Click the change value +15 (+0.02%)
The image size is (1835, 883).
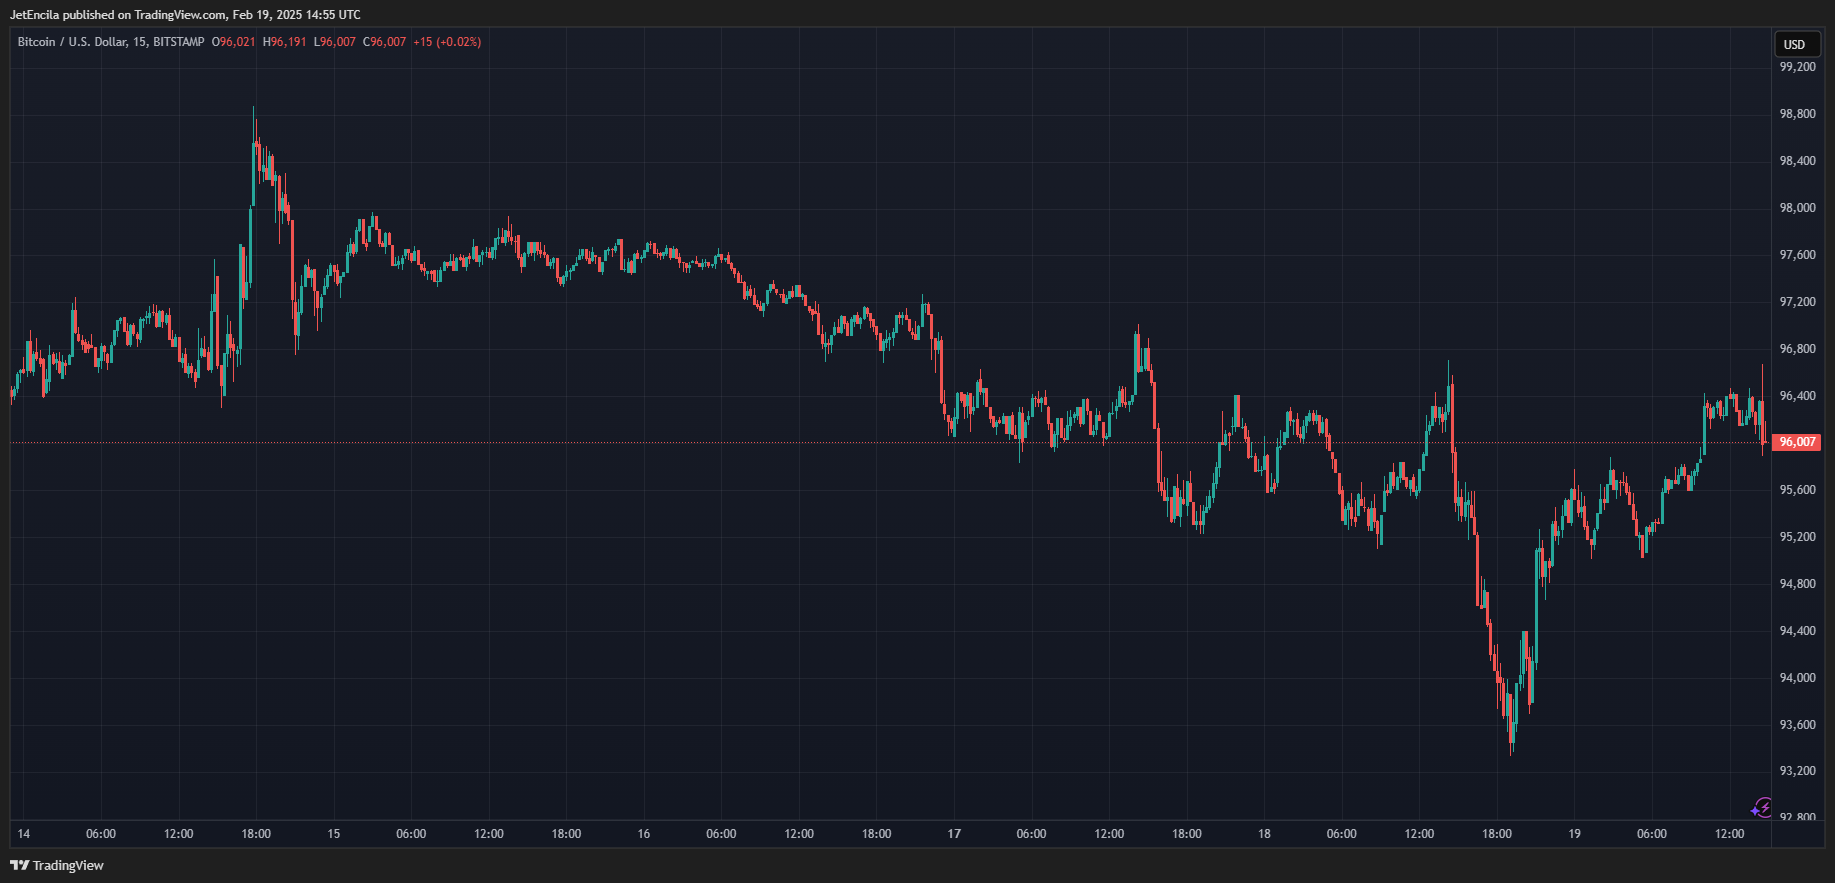[x=447, y=42]
